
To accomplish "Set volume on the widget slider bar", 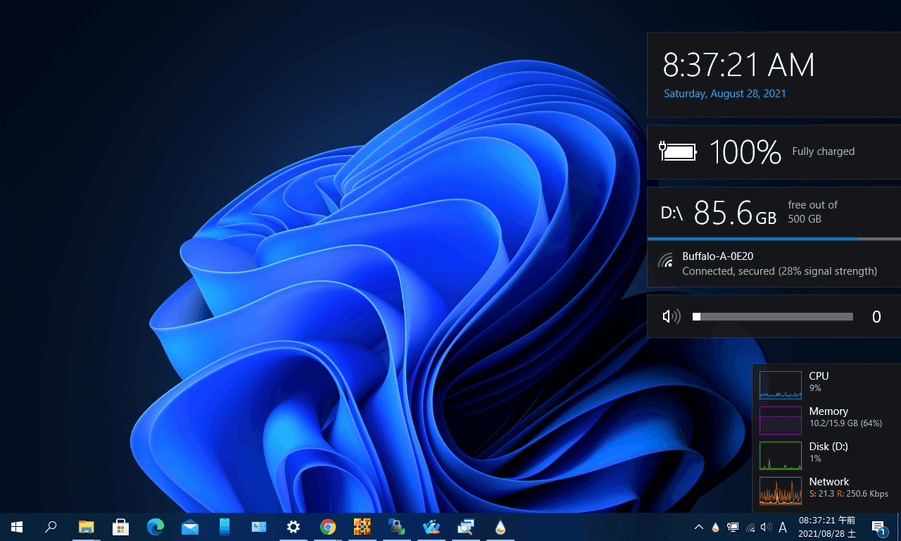I will click(x=772, y=317).
